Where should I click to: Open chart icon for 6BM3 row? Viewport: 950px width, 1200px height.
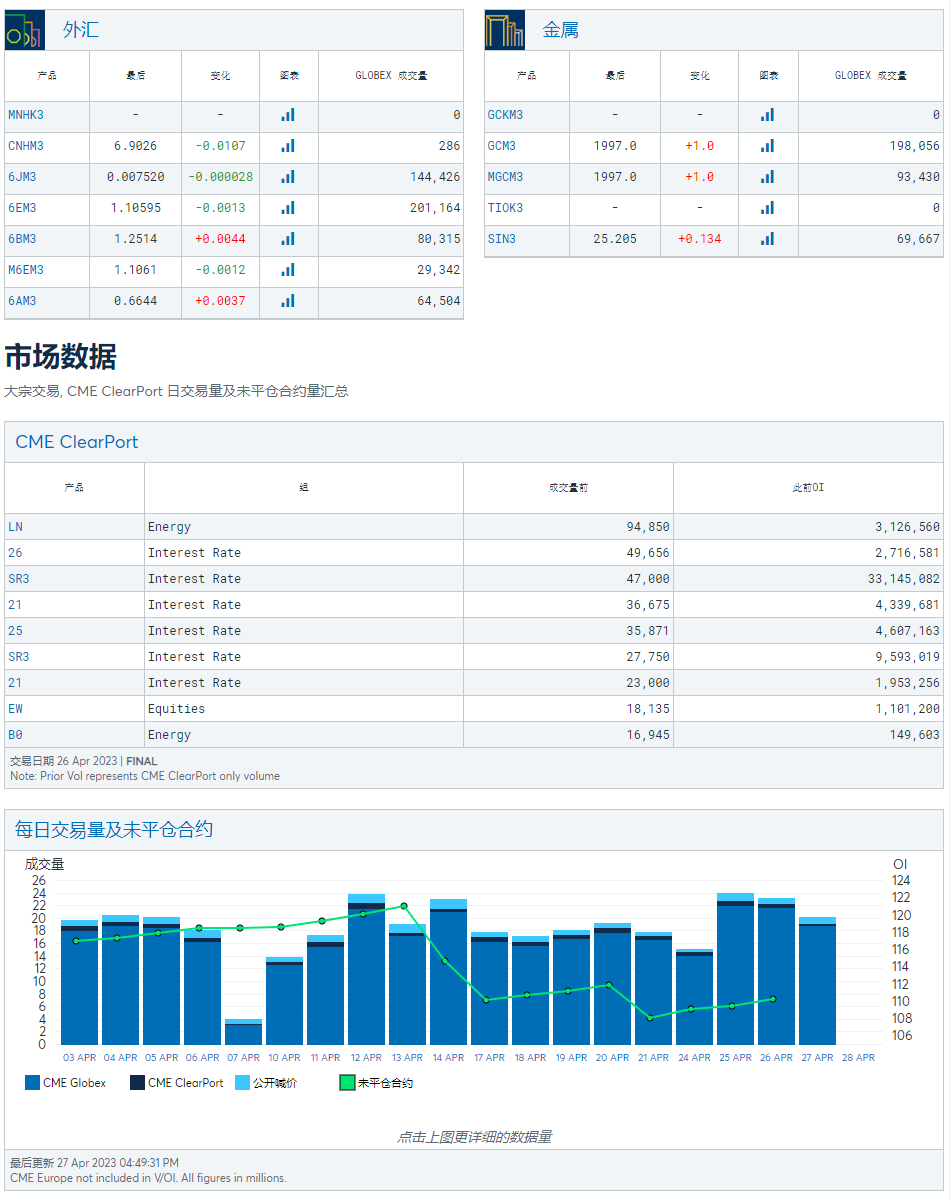tap(288, 239)
